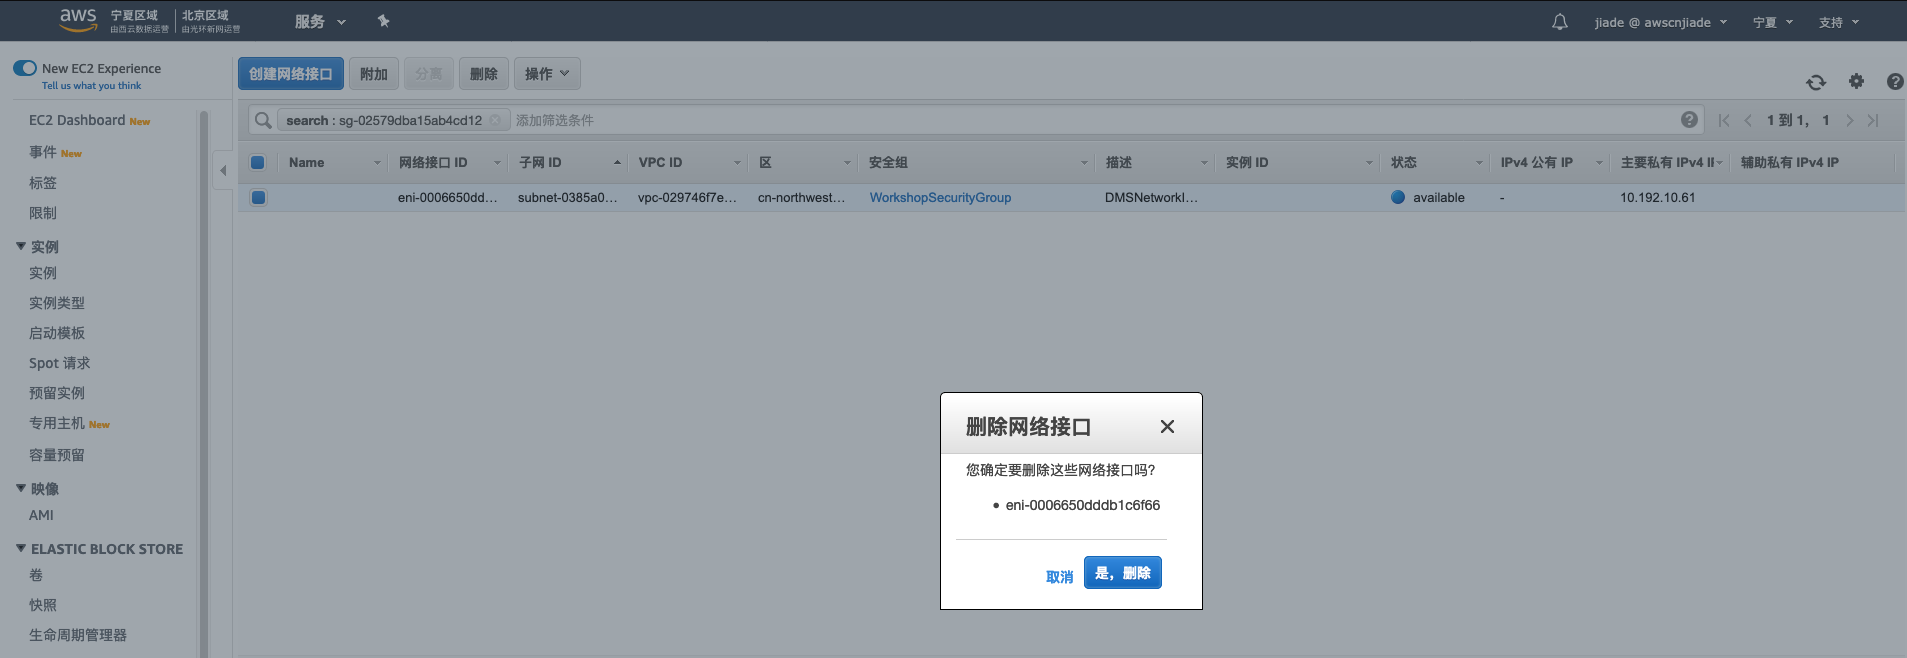
Task: Close the delete network interface dialog
Action: (x=1166, y=427)
